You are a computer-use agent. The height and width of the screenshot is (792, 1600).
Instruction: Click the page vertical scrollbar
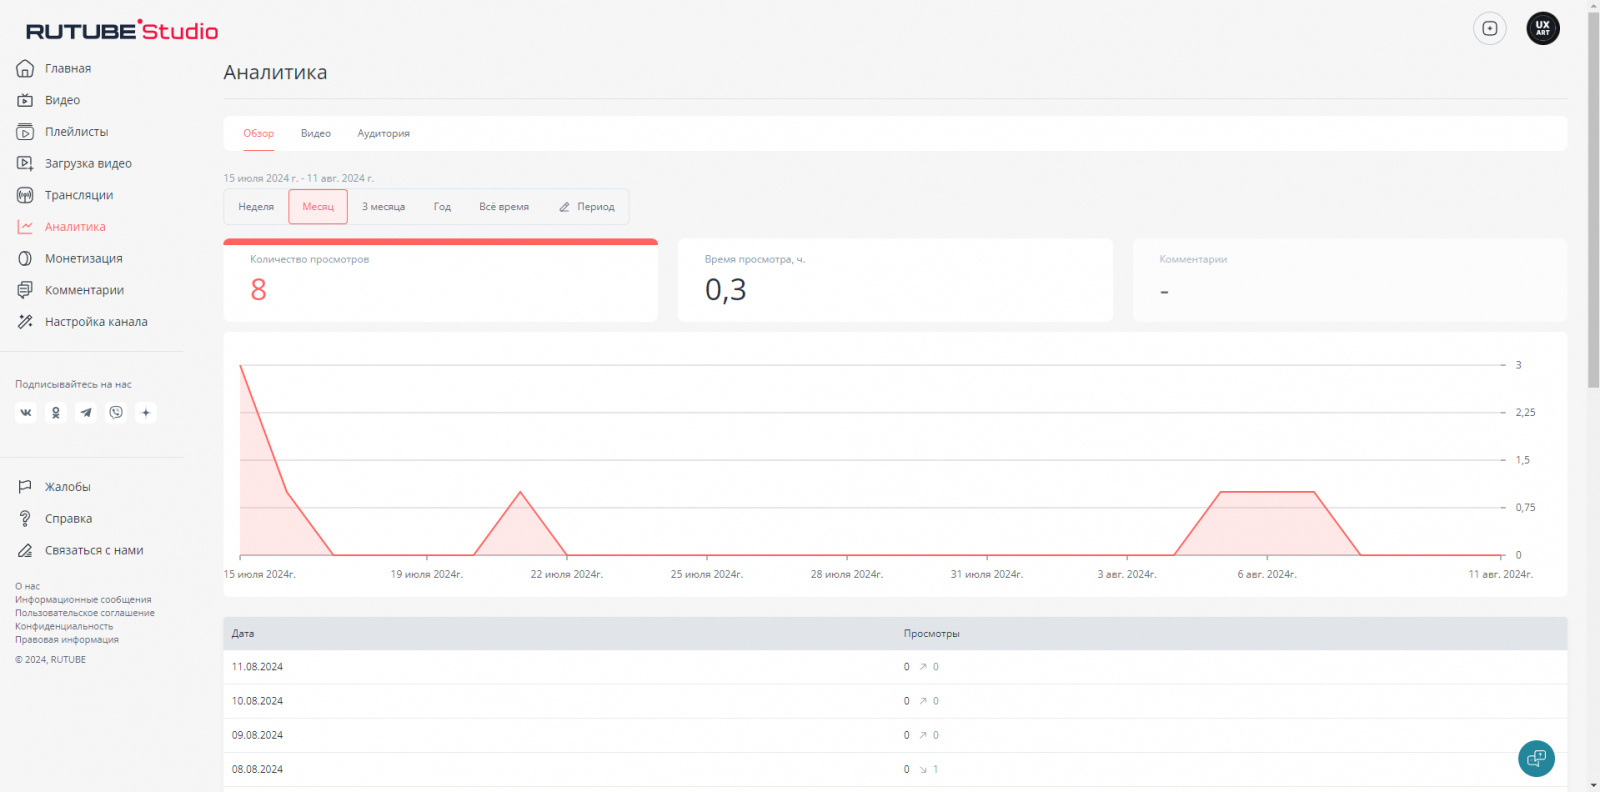1593,200
